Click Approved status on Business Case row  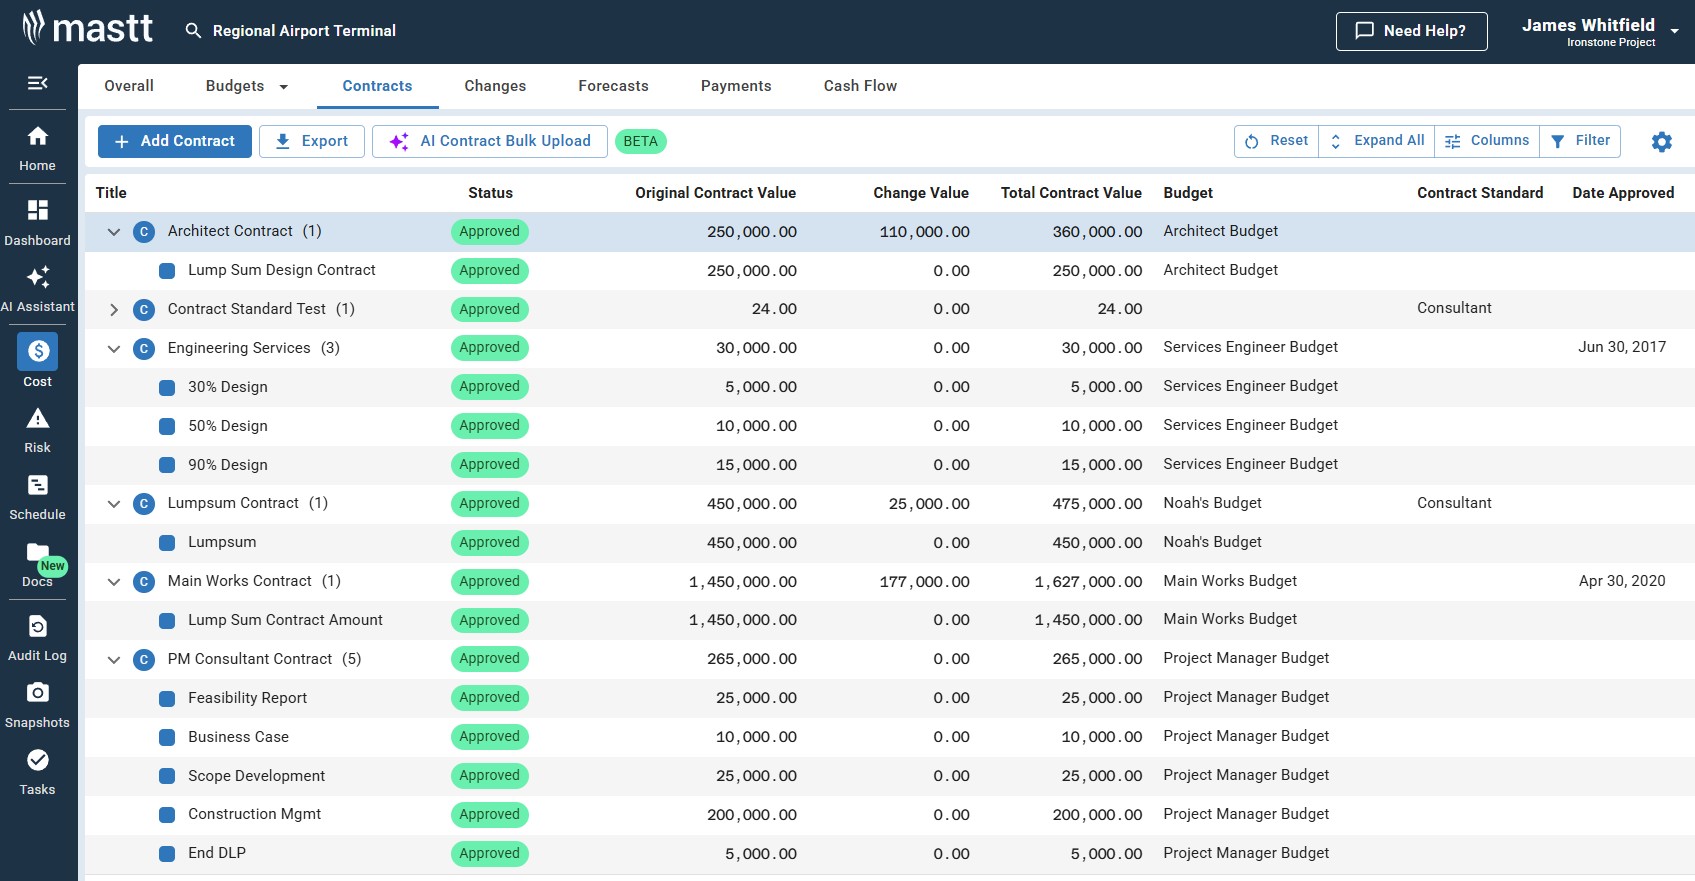coord(490,737)
